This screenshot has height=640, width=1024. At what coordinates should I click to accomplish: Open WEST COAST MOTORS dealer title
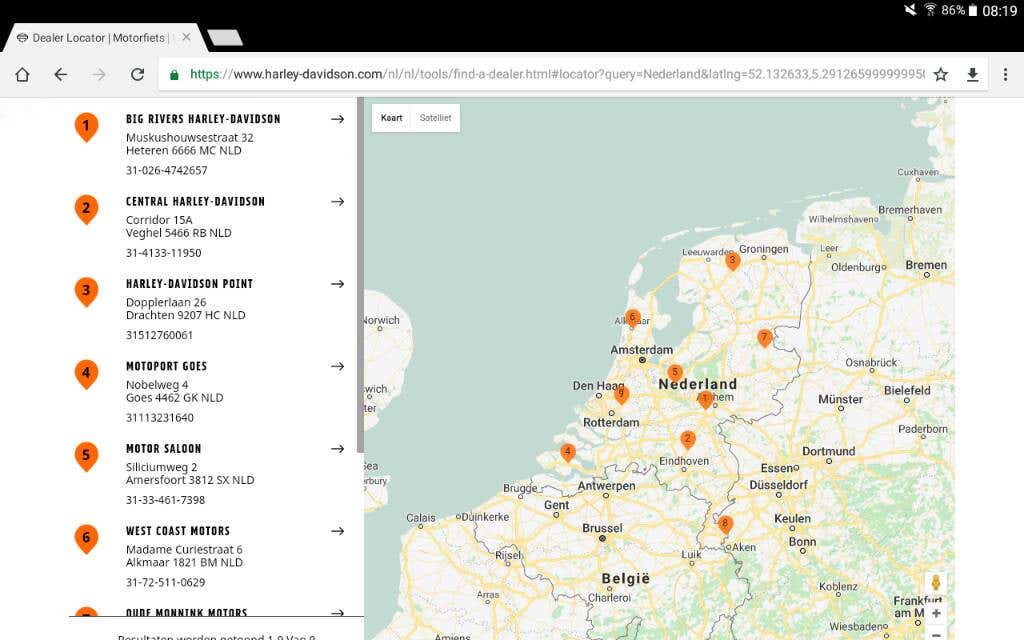tap(178, 531)
